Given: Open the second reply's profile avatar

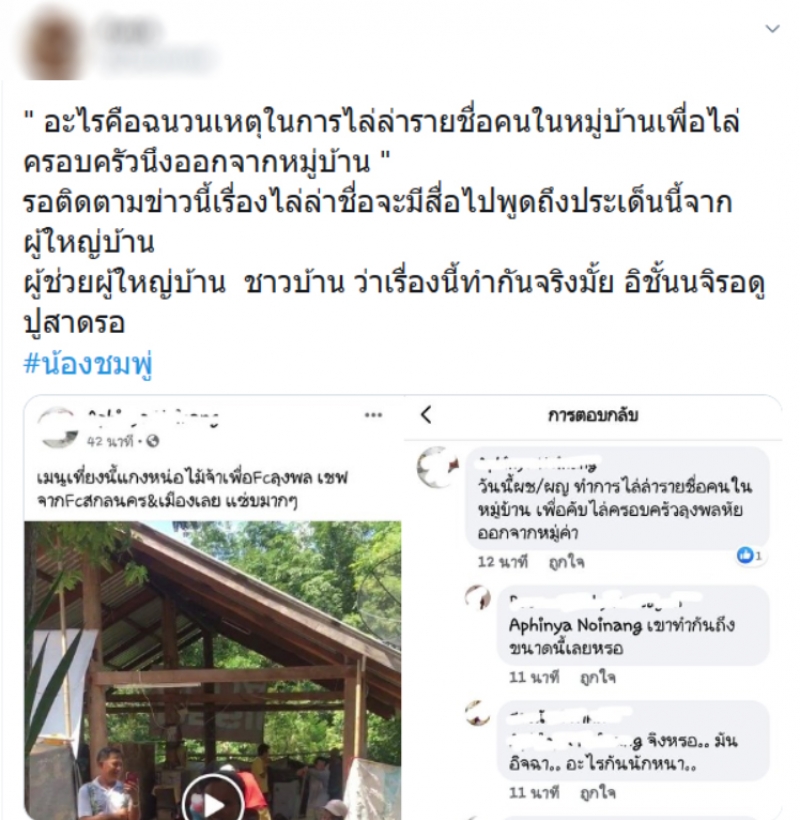Looking at the screenshot, I should point(478,598).
